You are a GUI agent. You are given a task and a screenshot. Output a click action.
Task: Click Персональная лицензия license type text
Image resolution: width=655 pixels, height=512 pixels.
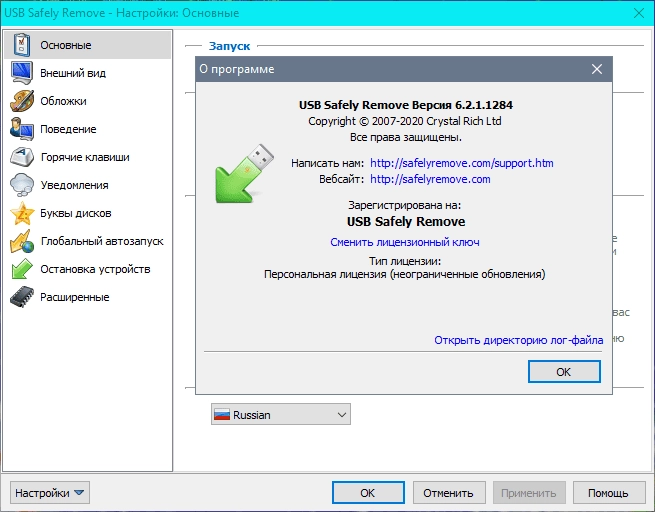point(405,274)
